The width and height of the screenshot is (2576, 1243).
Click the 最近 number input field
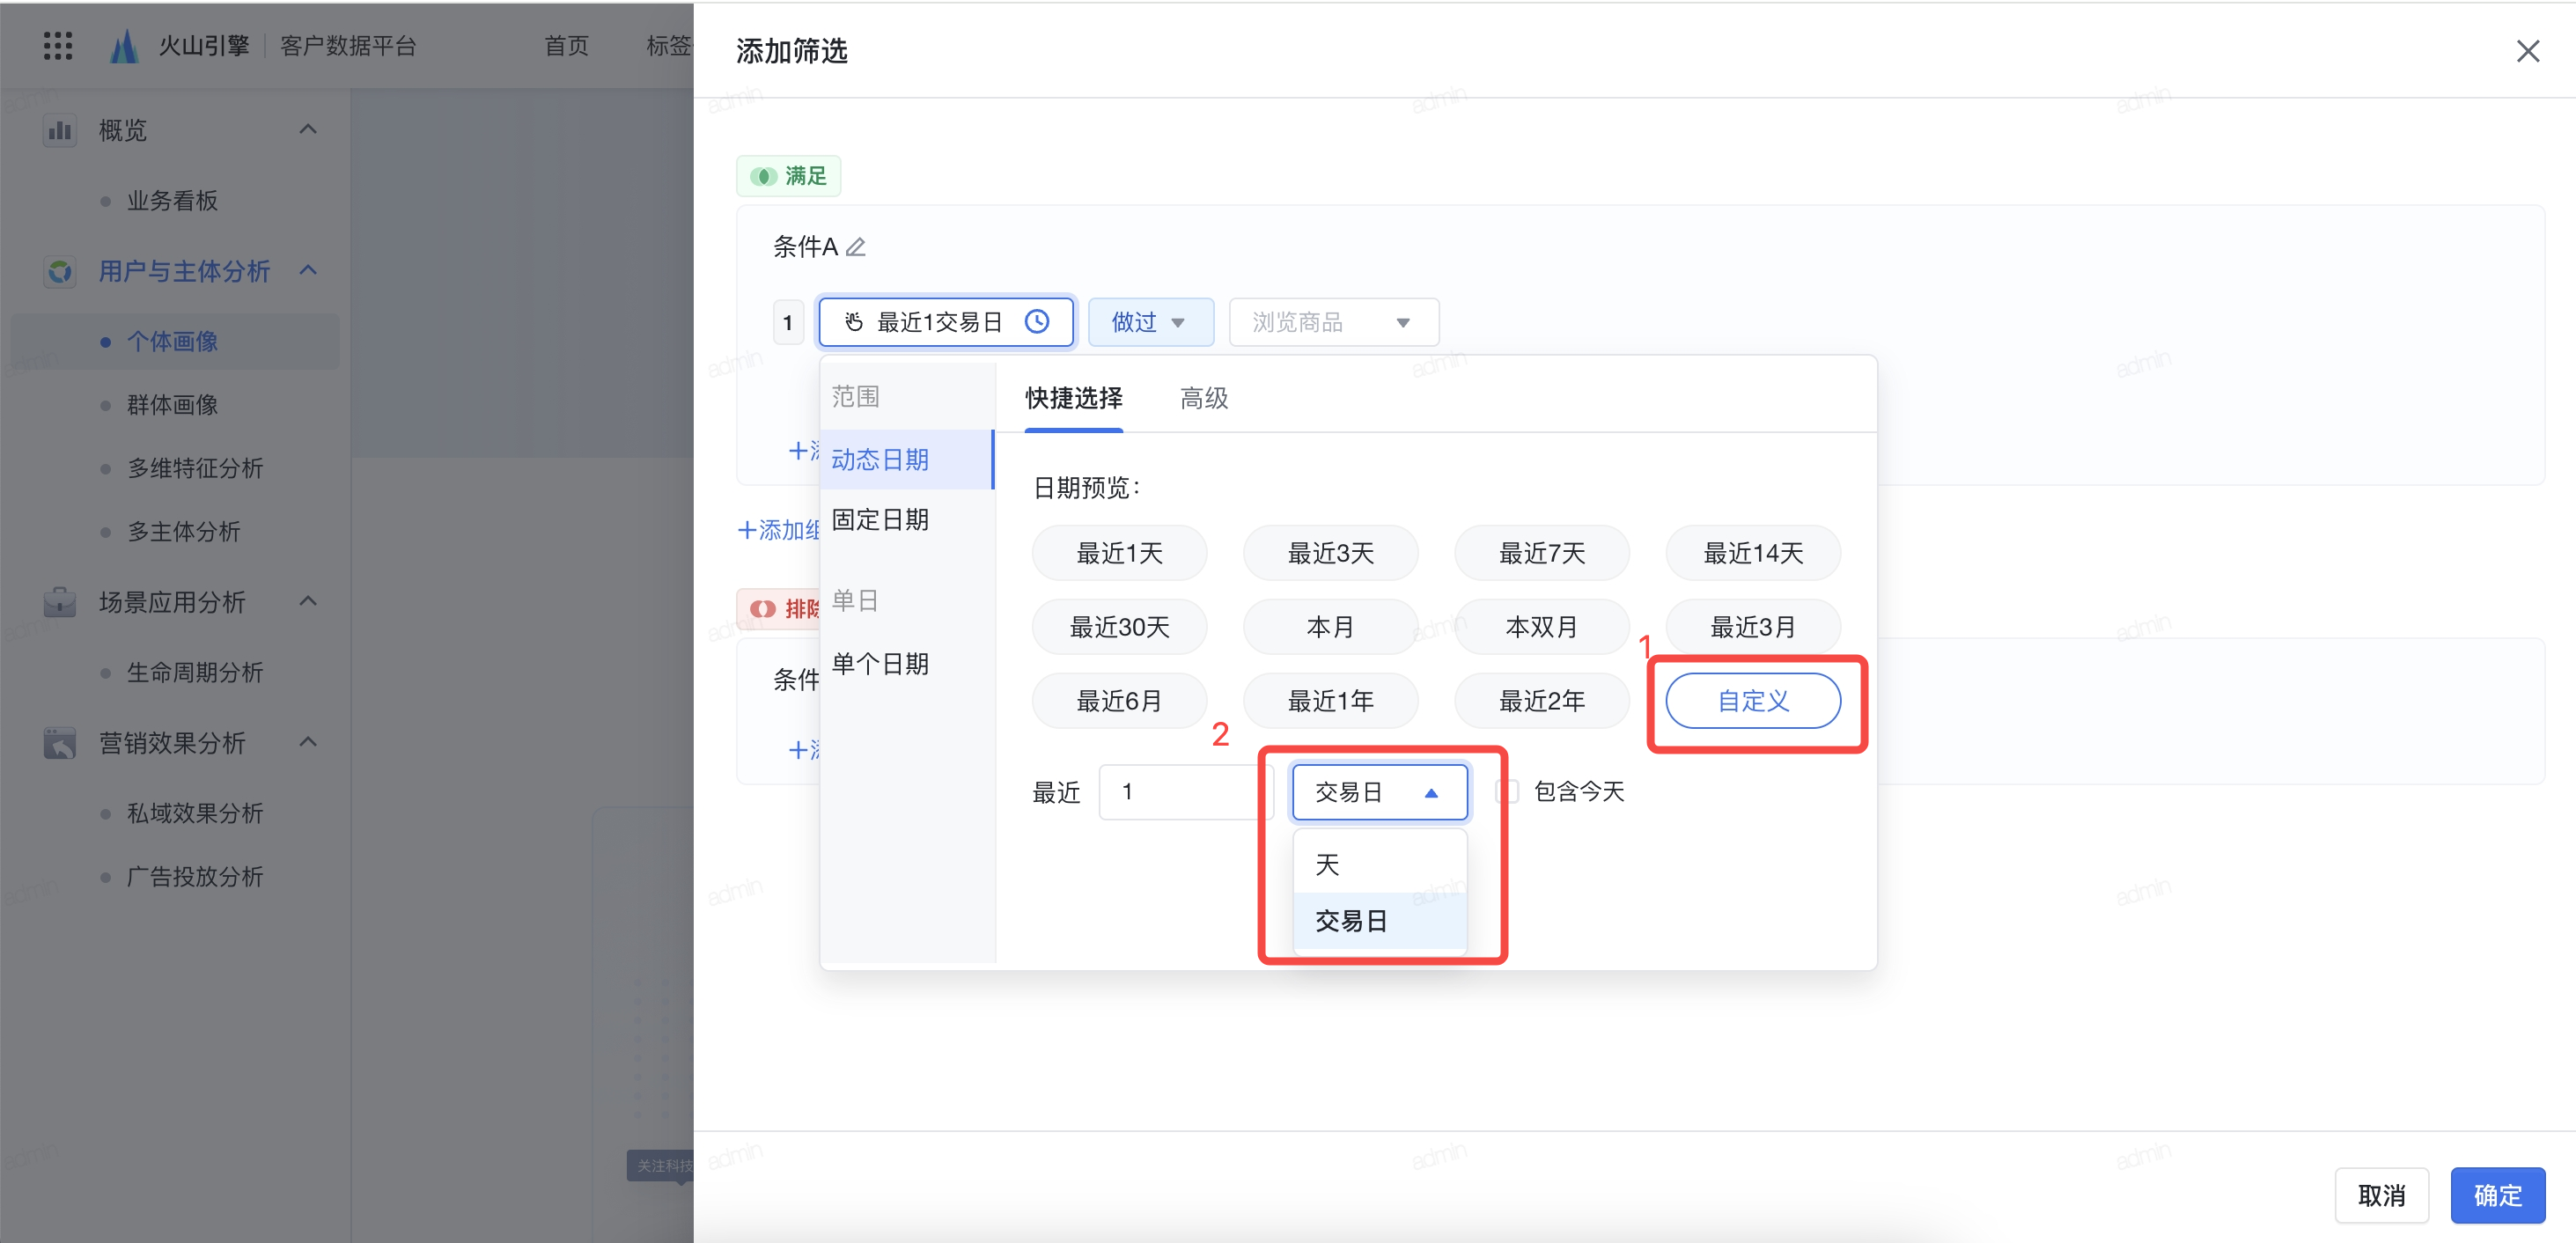1185,792
